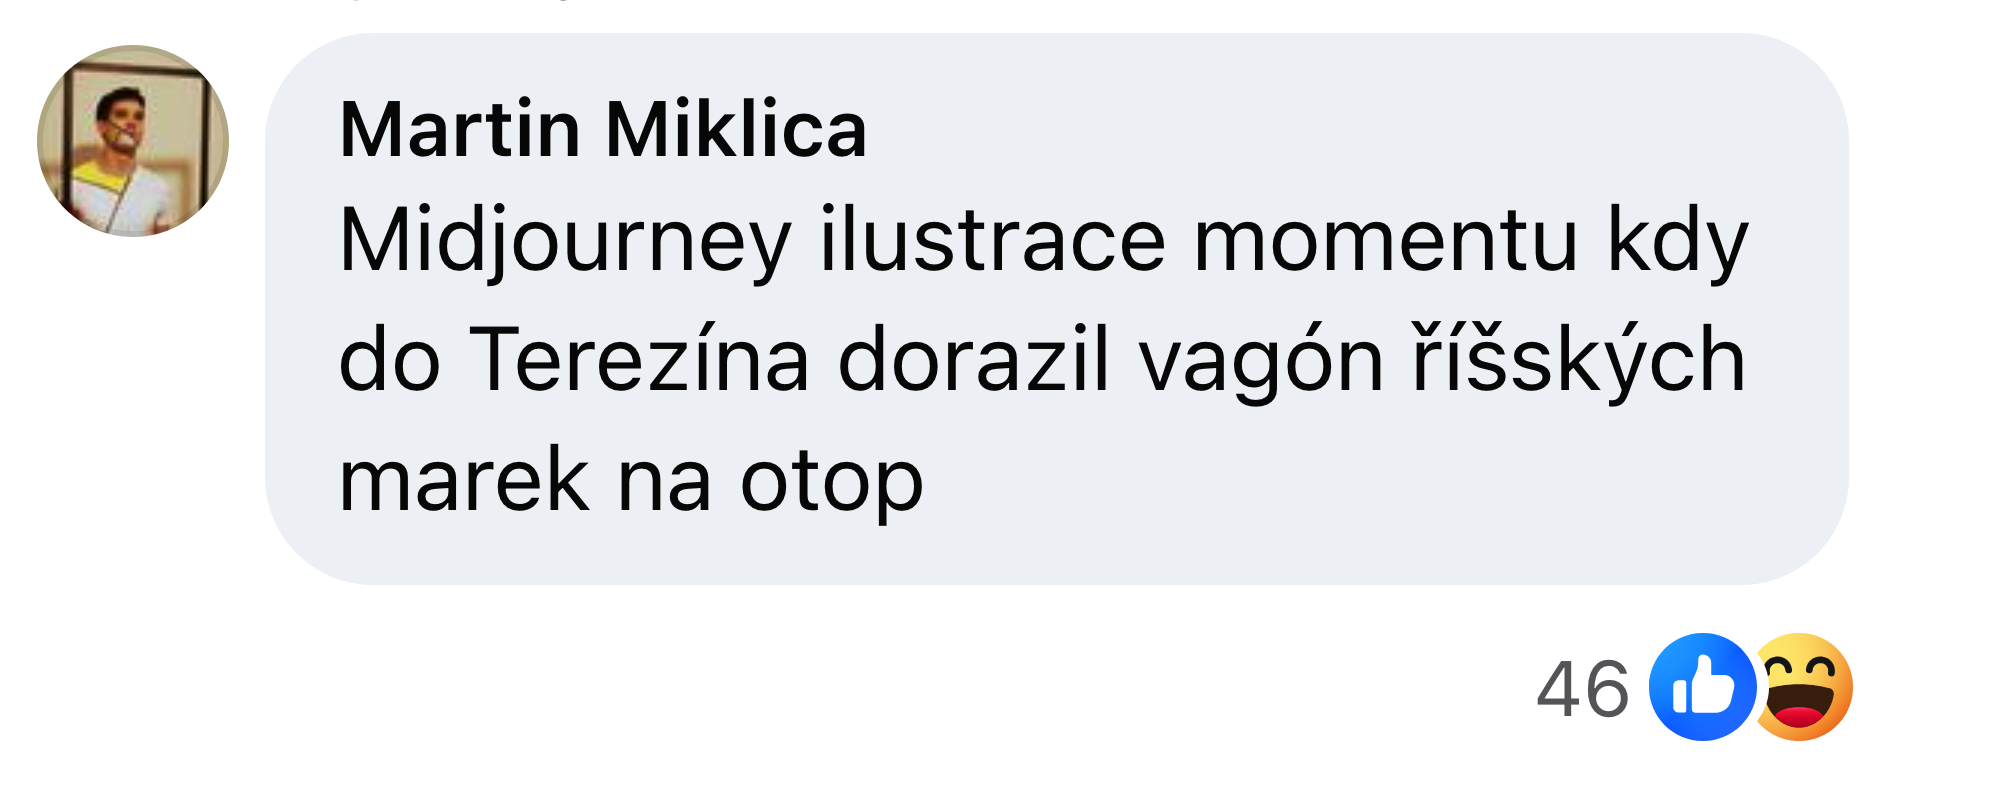
Task: Click the word Midjourney in the comment
Action: tap(565, 243)
